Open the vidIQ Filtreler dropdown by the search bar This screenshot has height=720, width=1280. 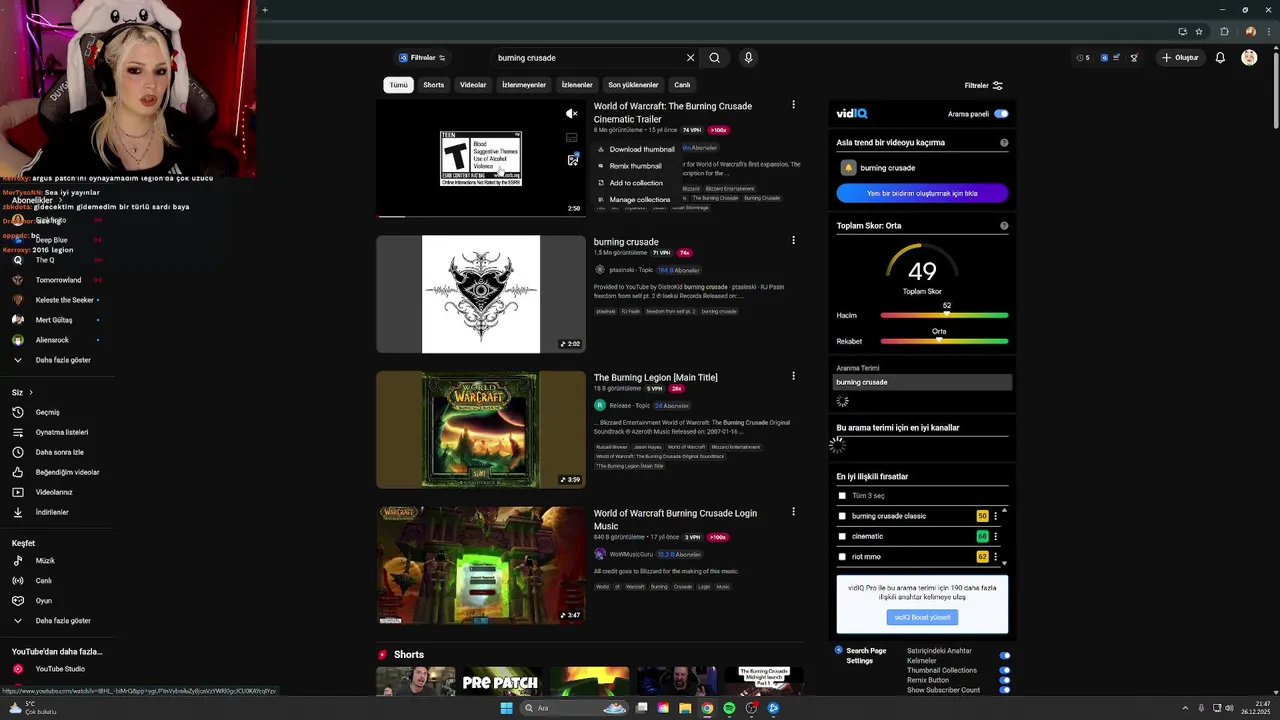422,58
